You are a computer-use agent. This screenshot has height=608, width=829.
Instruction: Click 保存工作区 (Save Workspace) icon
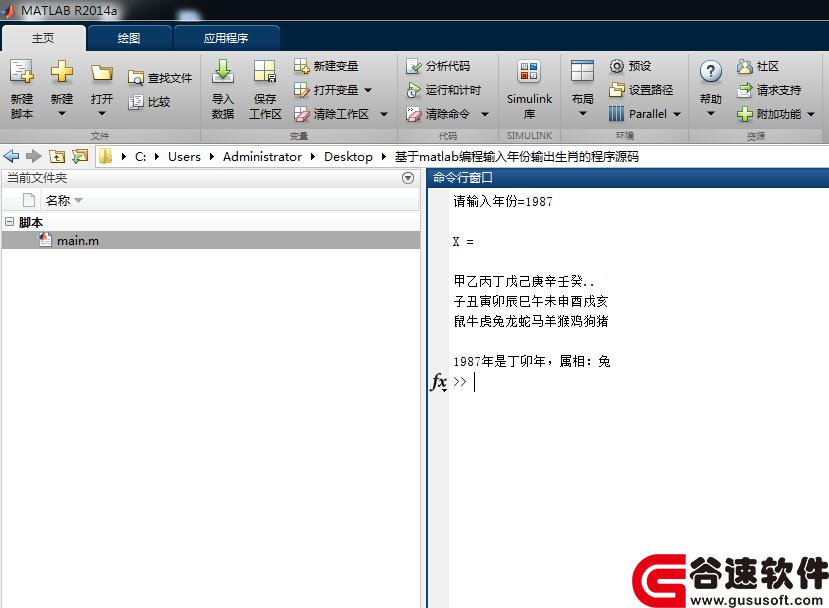[x=264, y=71]
